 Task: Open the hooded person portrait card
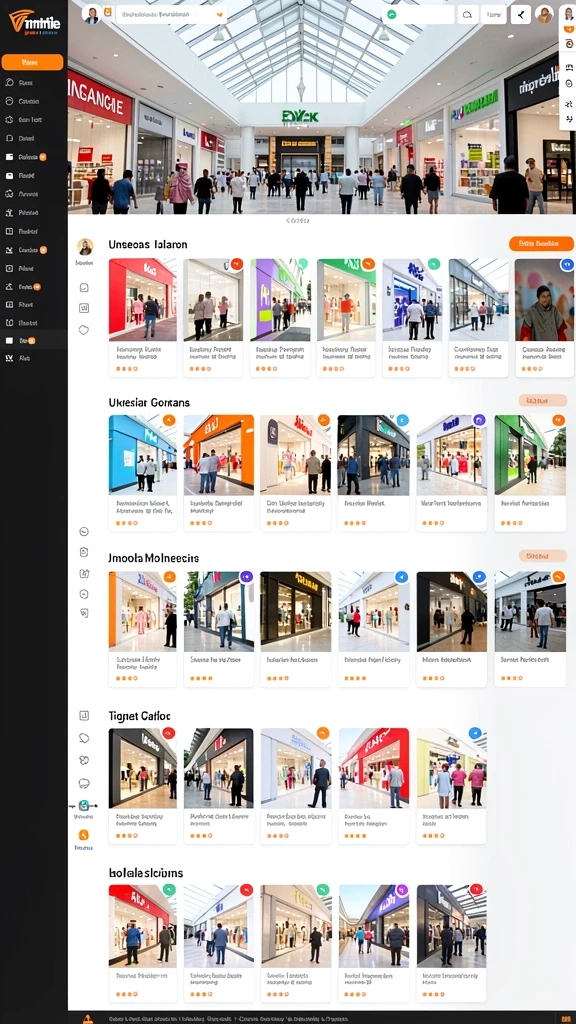[544, 318]
